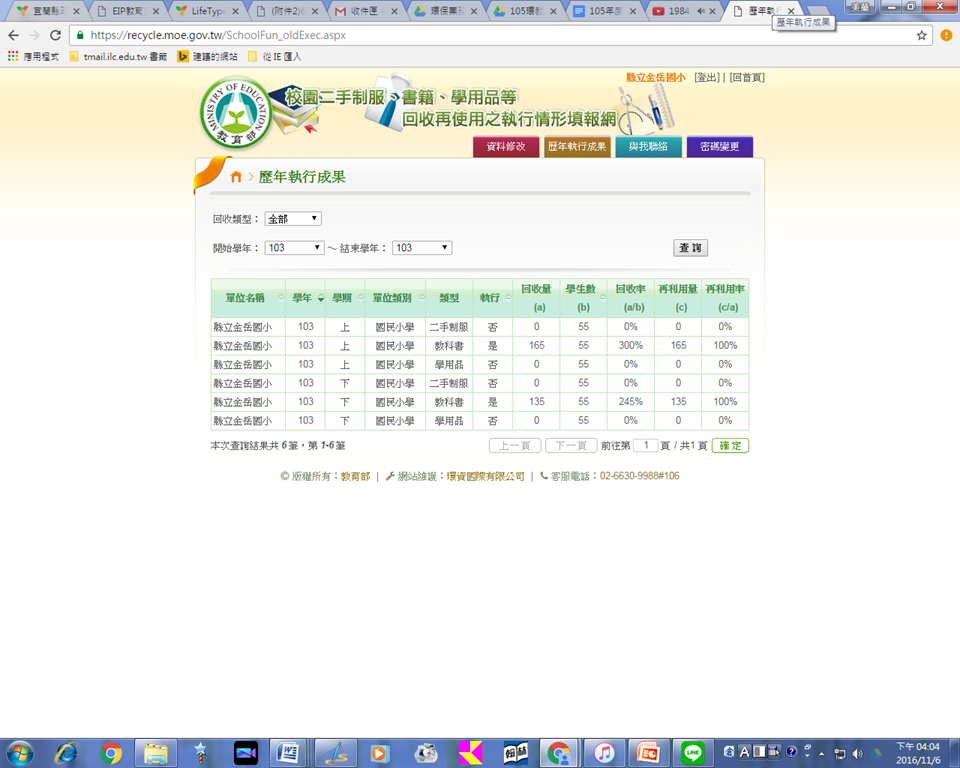Open the 回收類型 dropdown
The height and width of the screenshot is (768, 960).
(293, 219)
